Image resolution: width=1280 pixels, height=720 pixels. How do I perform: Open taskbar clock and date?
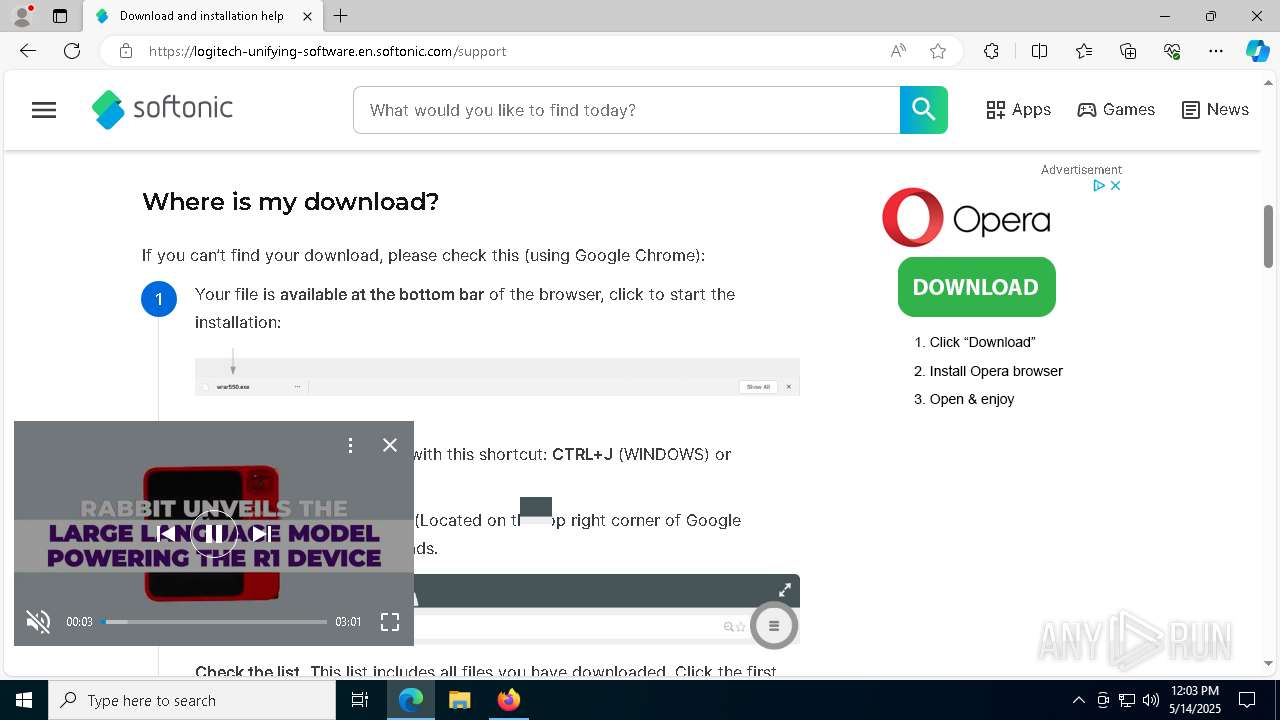coord(1195,700)
